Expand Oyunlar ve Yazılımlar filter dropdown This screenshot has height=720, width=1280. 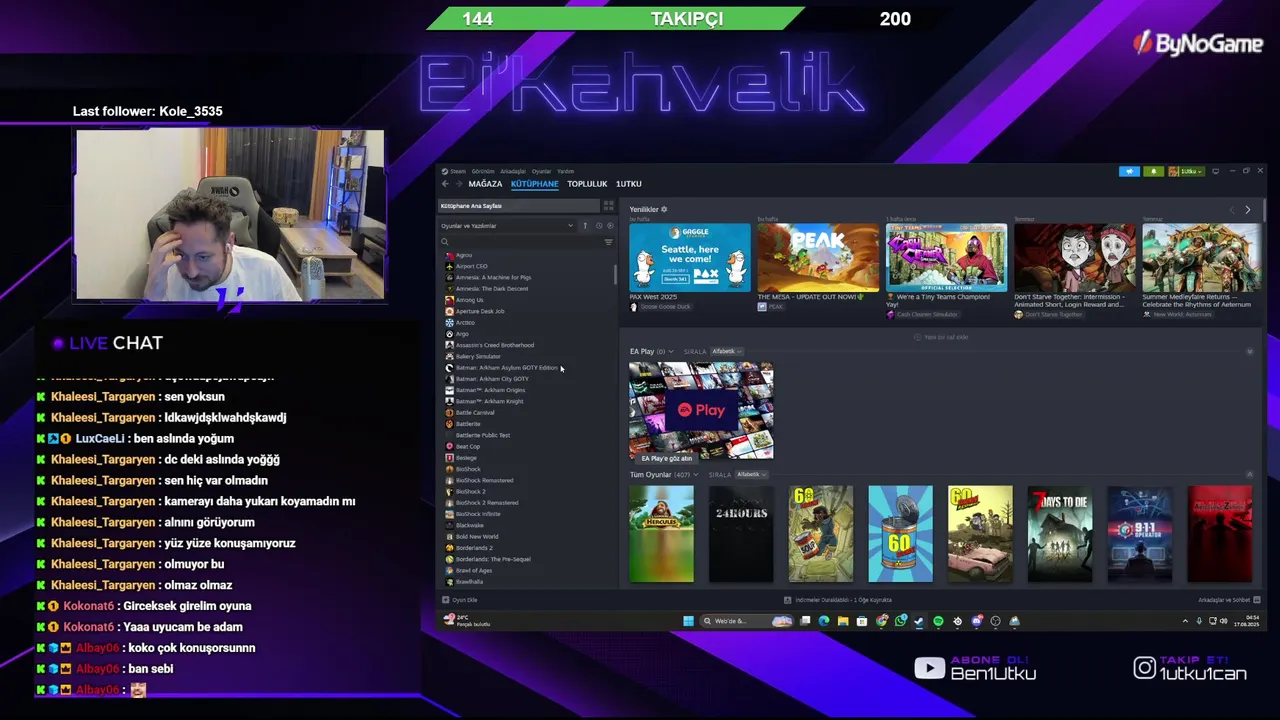click(x=507, y=226)
